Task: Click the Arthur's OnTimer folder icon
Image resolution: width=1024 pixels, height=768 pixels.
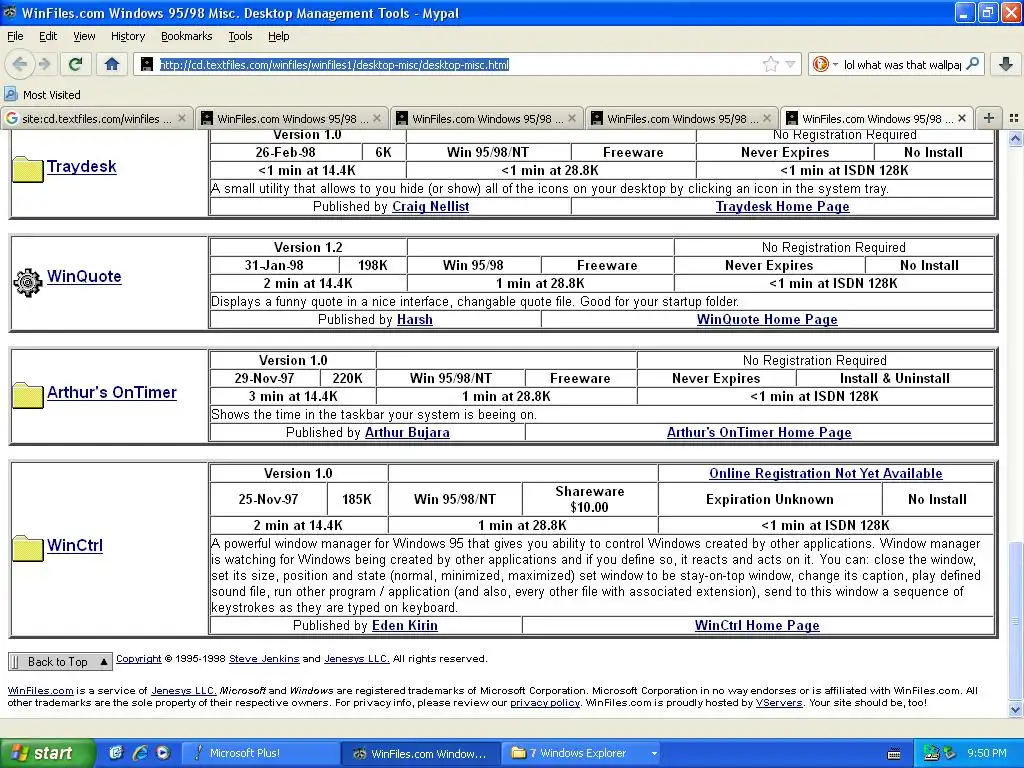Action: pos(27,395)
